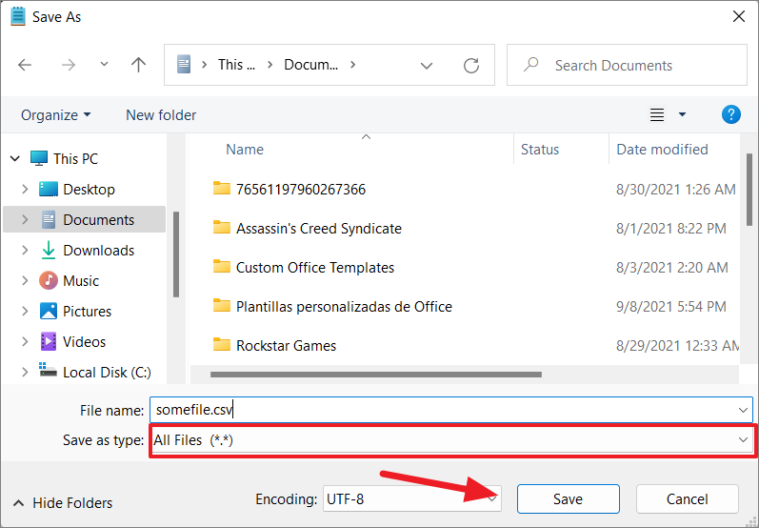Click the Up one level arrow
This screenshot has width=759, height=528.
coord(139,65)
